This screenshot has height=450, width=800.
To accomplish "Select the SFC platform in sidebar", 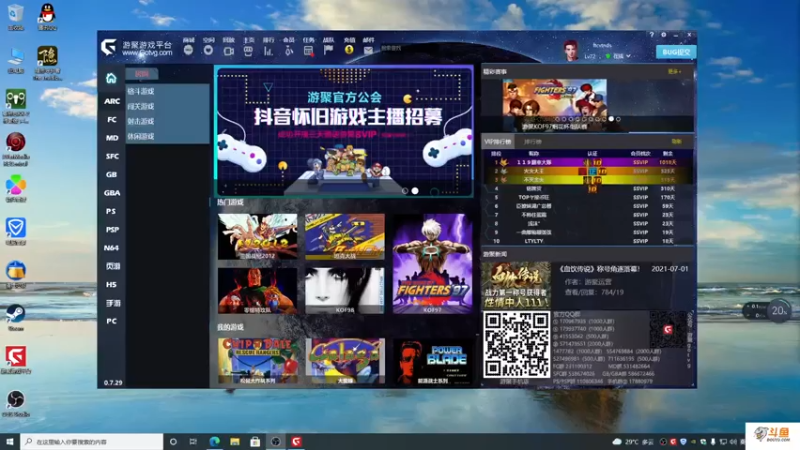I will click(x=112, y=156).
